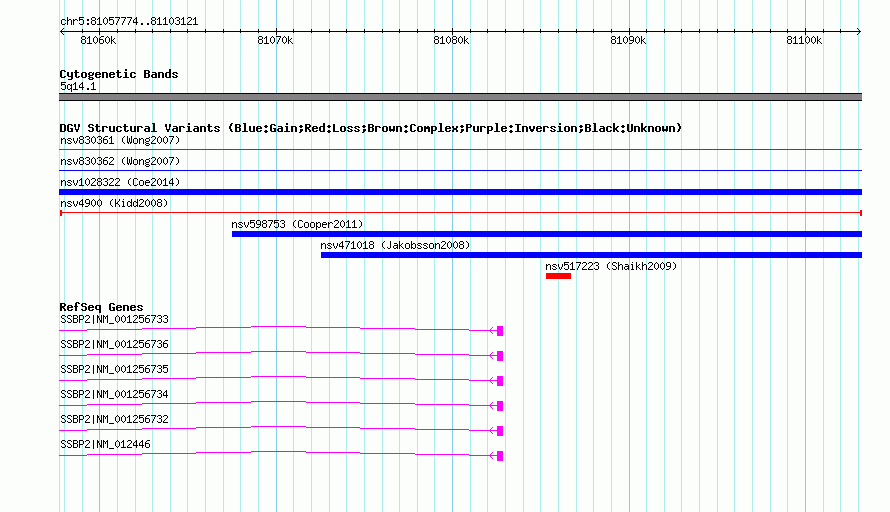
Task: Click the red line of nsv4900
Action: point(460,213)
